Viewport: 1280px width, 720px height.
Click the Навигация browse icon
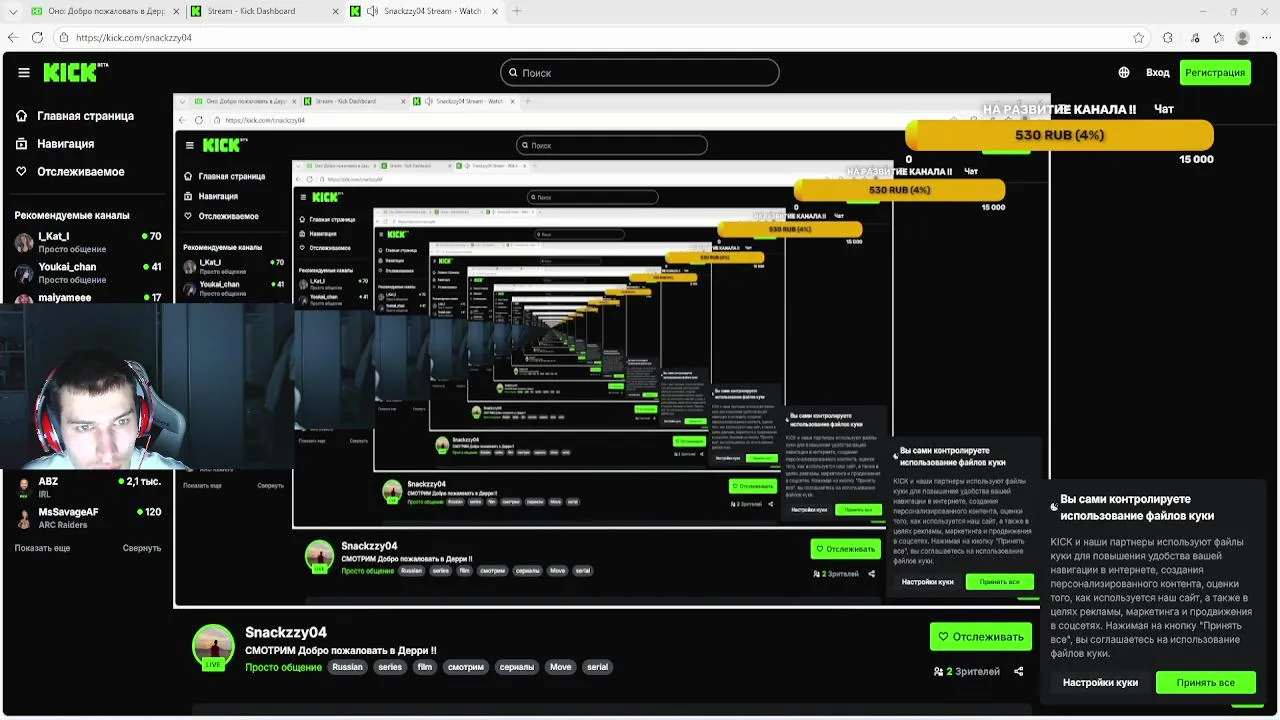pyautogui.click(x=21, y=144)
